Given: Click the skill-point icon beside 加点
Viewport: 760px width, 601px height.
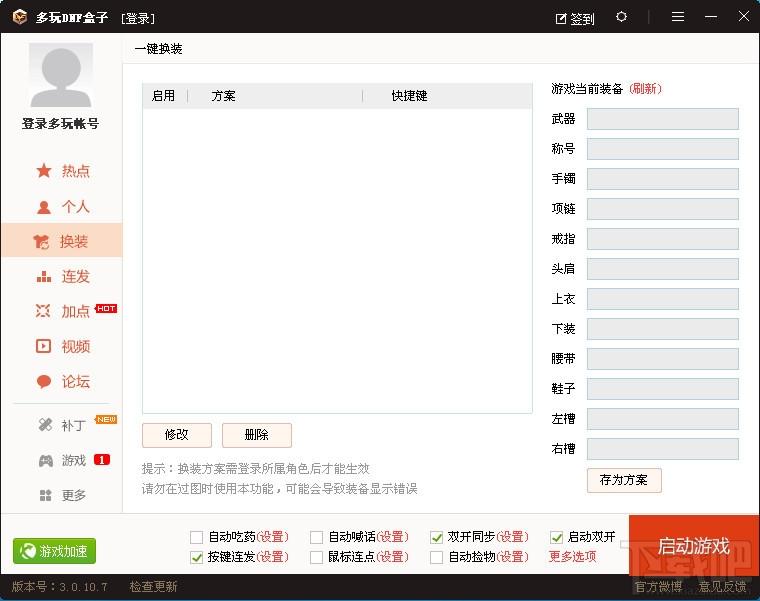Looking at the screenshot, I should pyautogui.click(x=43, y=311).
